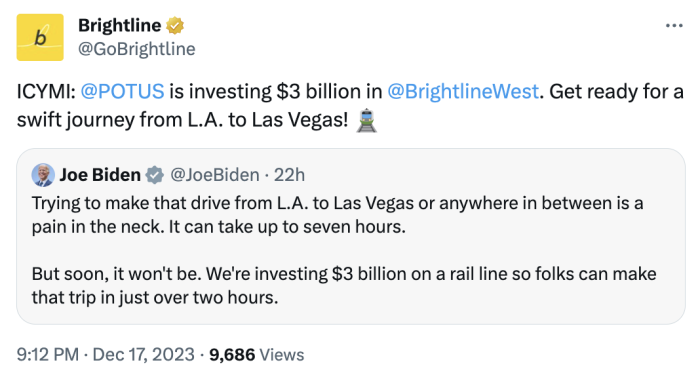Open the @BrightlineWest mention link
Viewport: 700px width, 375px height.
463,92
